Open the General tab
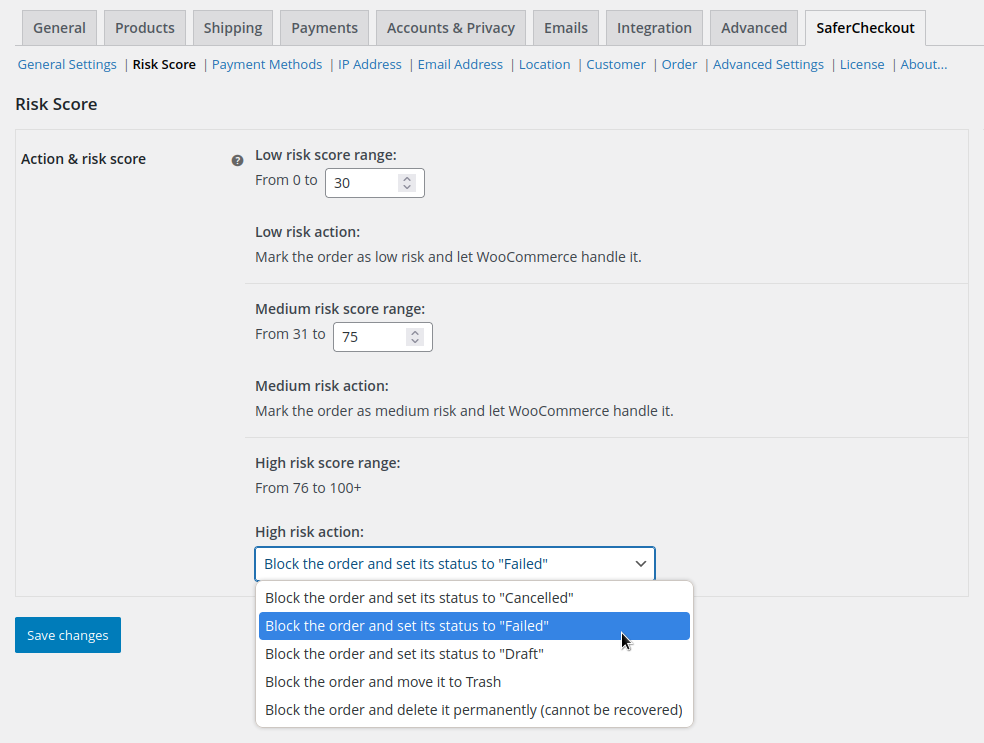This screenshot has width=984, height=743. (60, 28)
